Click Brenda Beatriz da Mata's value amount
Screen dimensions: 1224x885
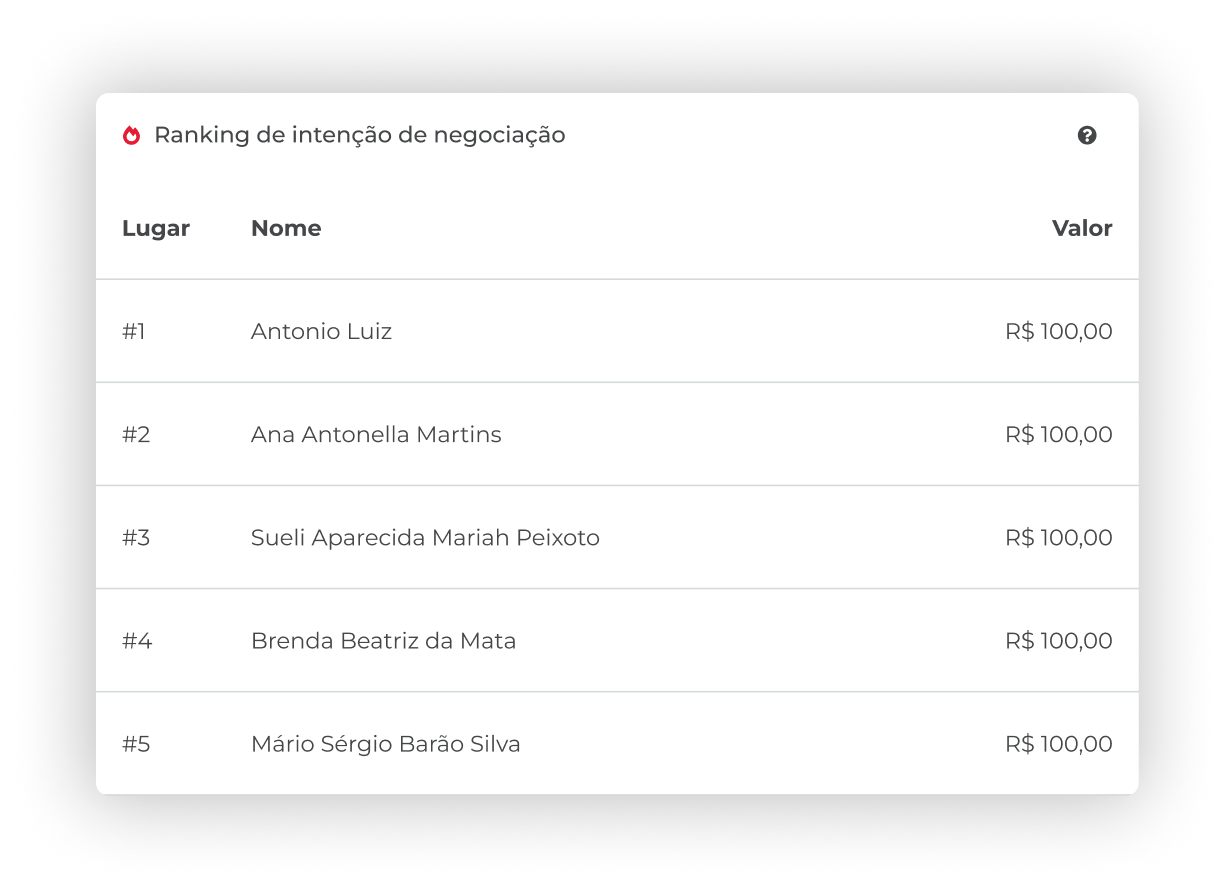tap(1059, 640)
